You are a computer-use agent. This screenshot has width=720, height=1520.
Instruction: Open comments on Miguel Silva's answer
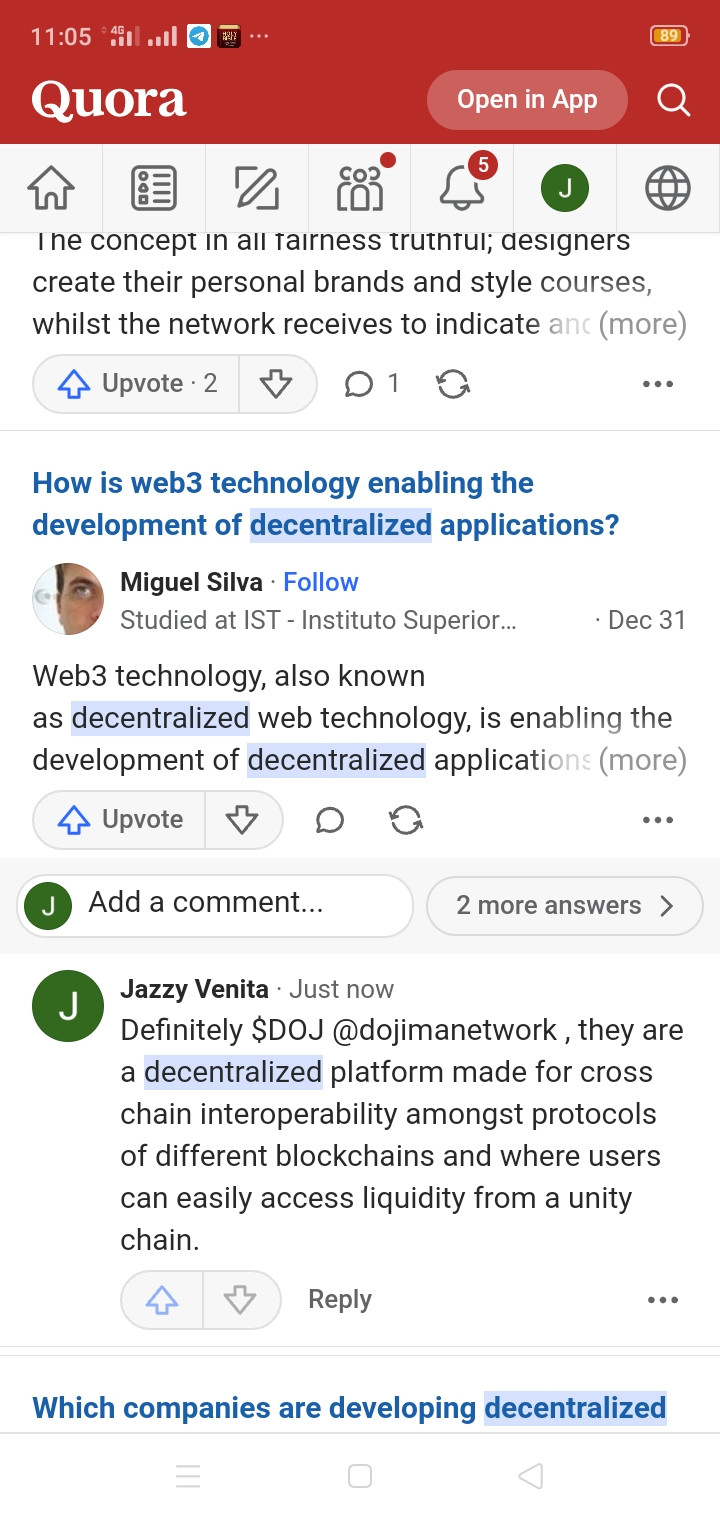[330, 820]
